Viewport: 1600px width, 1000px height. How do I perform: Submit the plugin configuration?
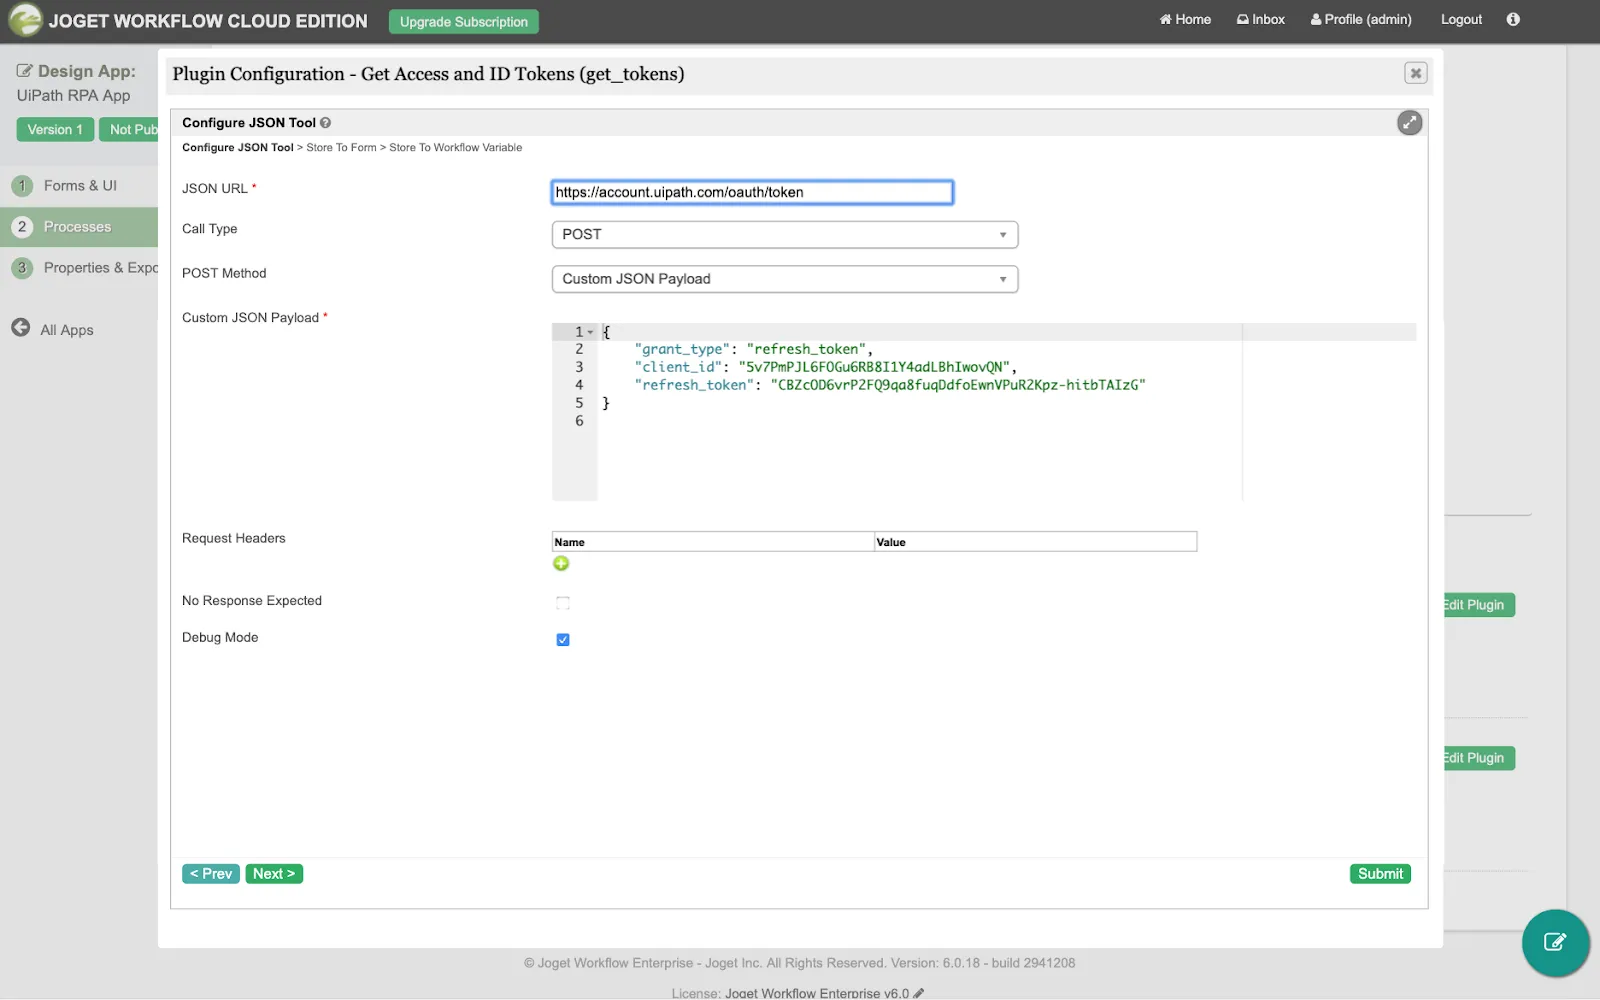click(1380, 874)
